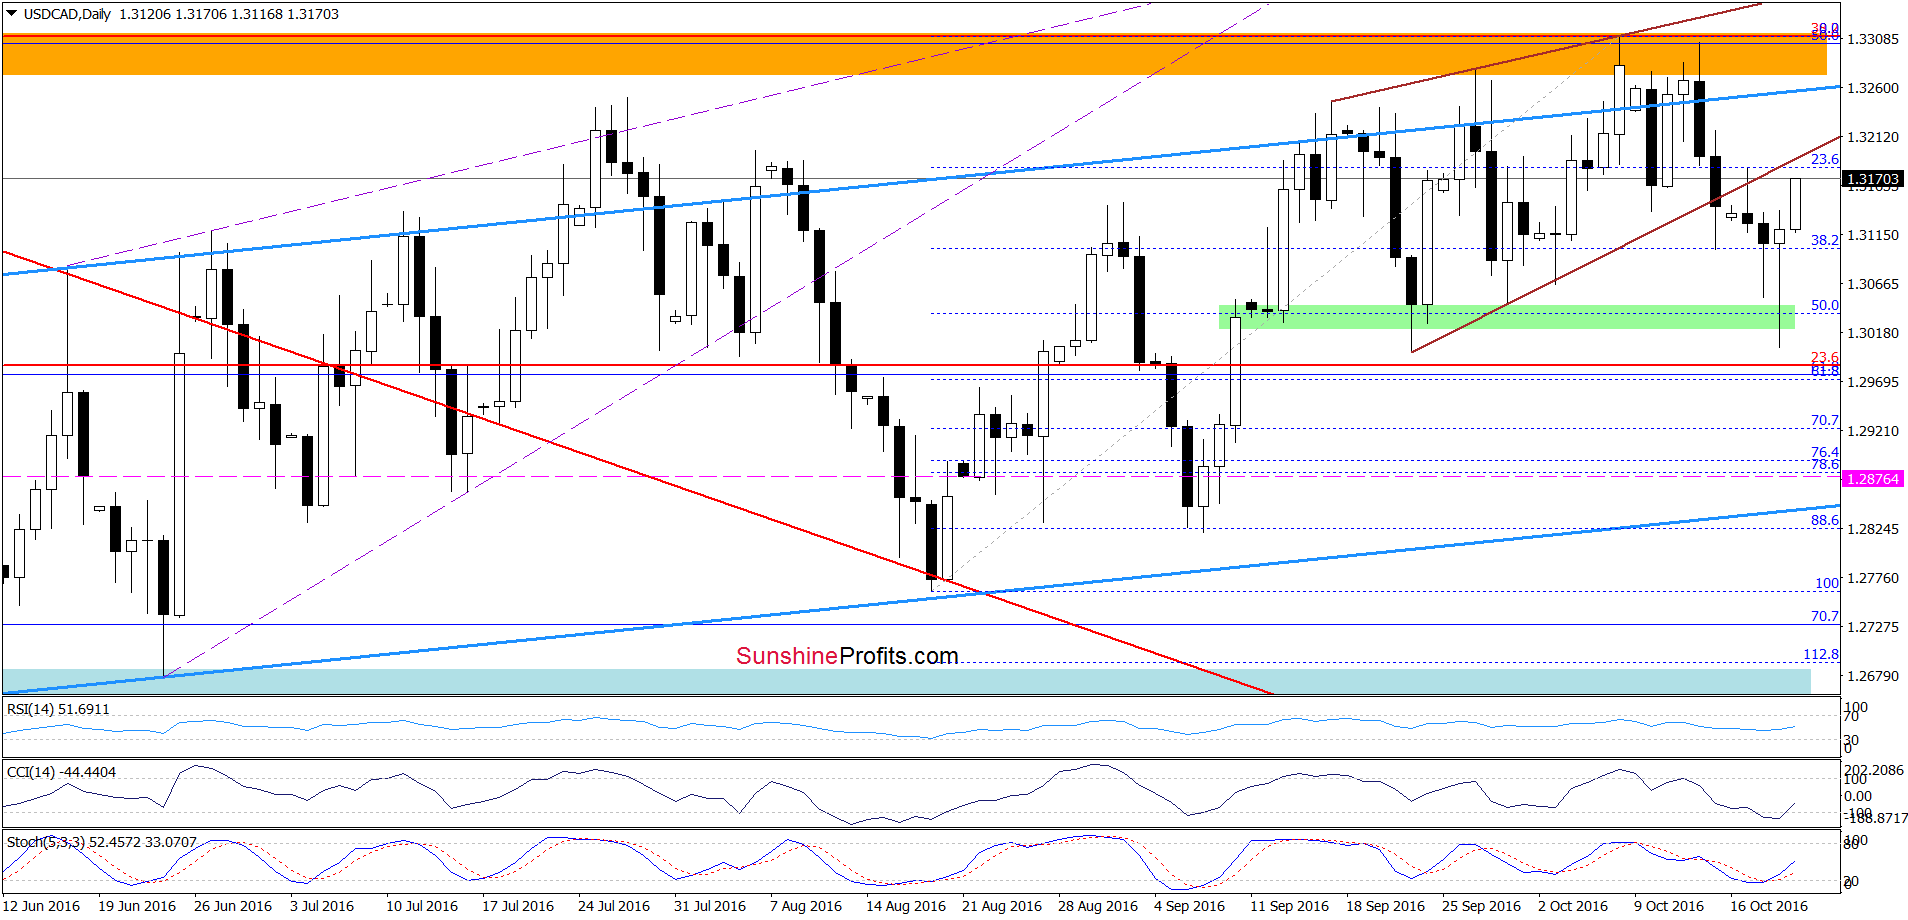Viewport: 1908px width, 920px height.
Task: Click the 21 Aug 2016 date label
Action: (1002, 906)
